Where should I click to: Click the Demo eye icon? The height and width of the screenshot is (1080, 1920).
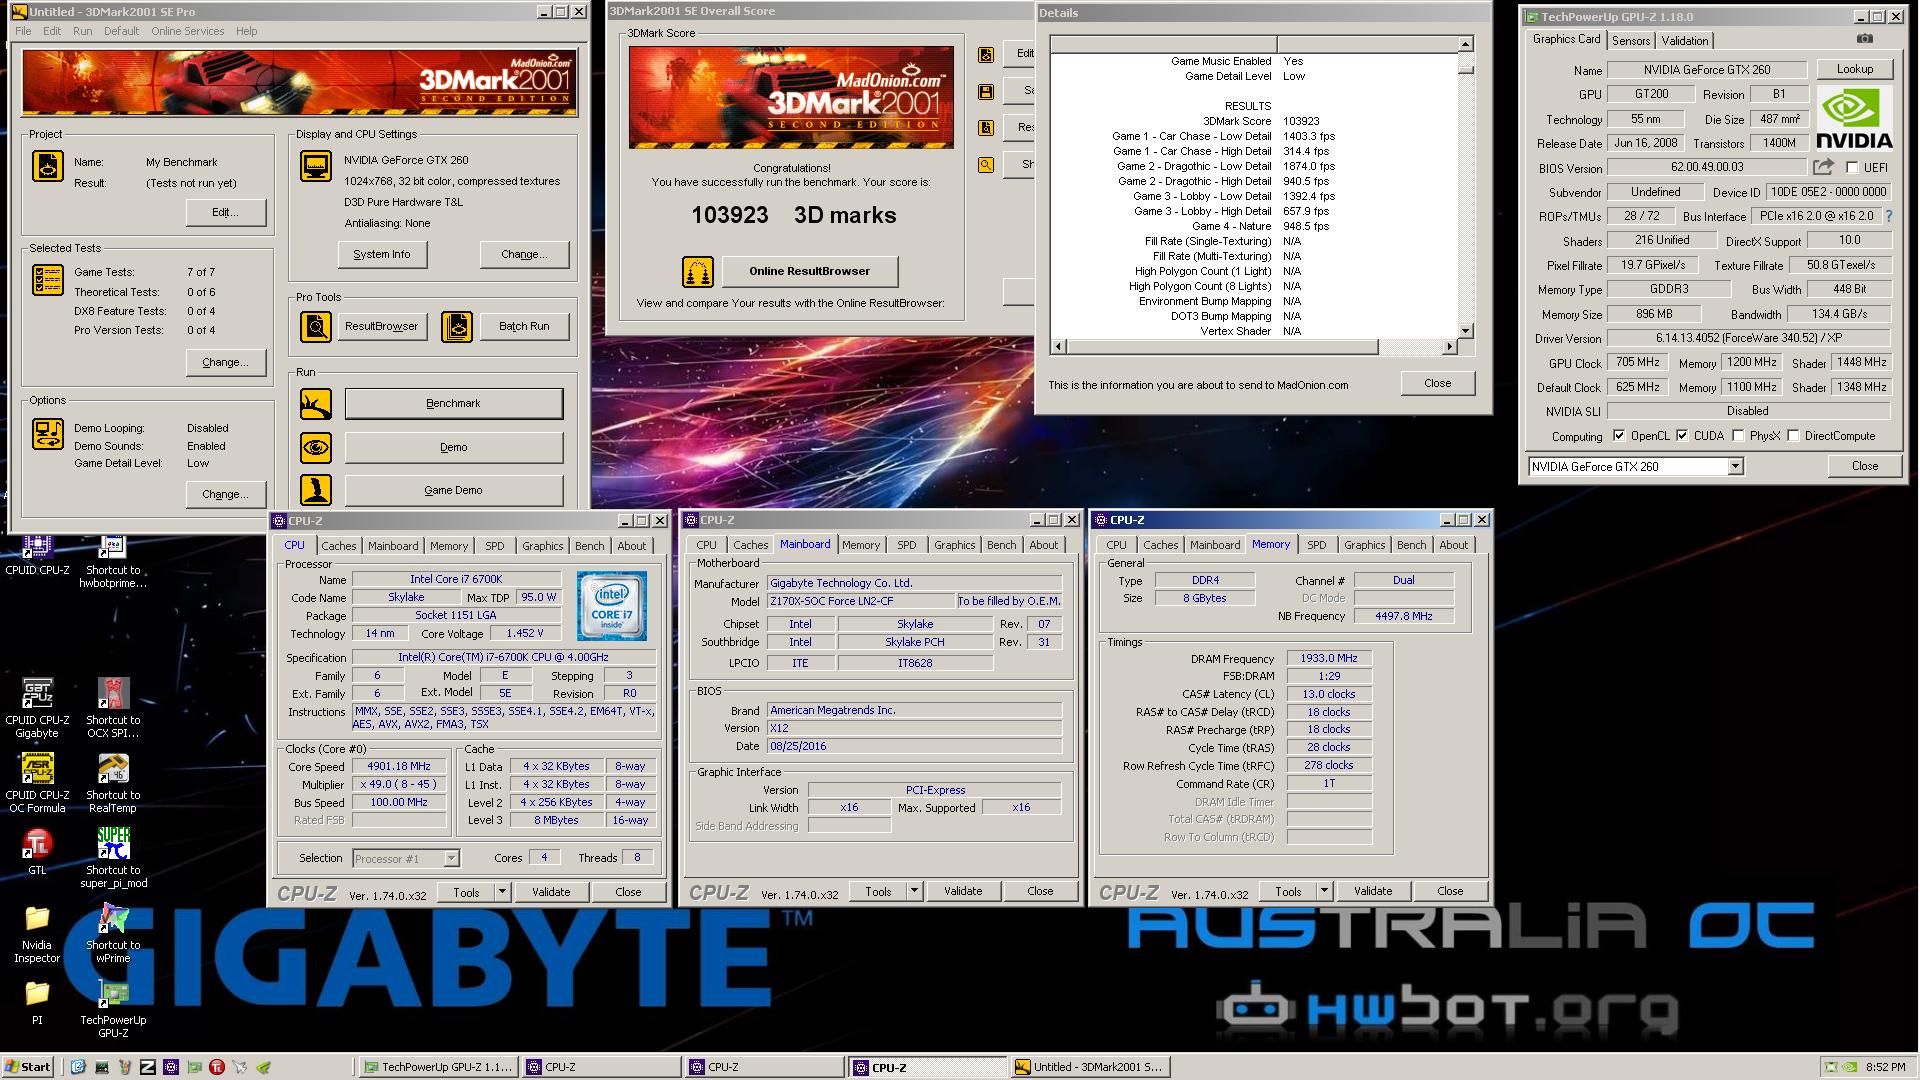(x=316, y=447)
